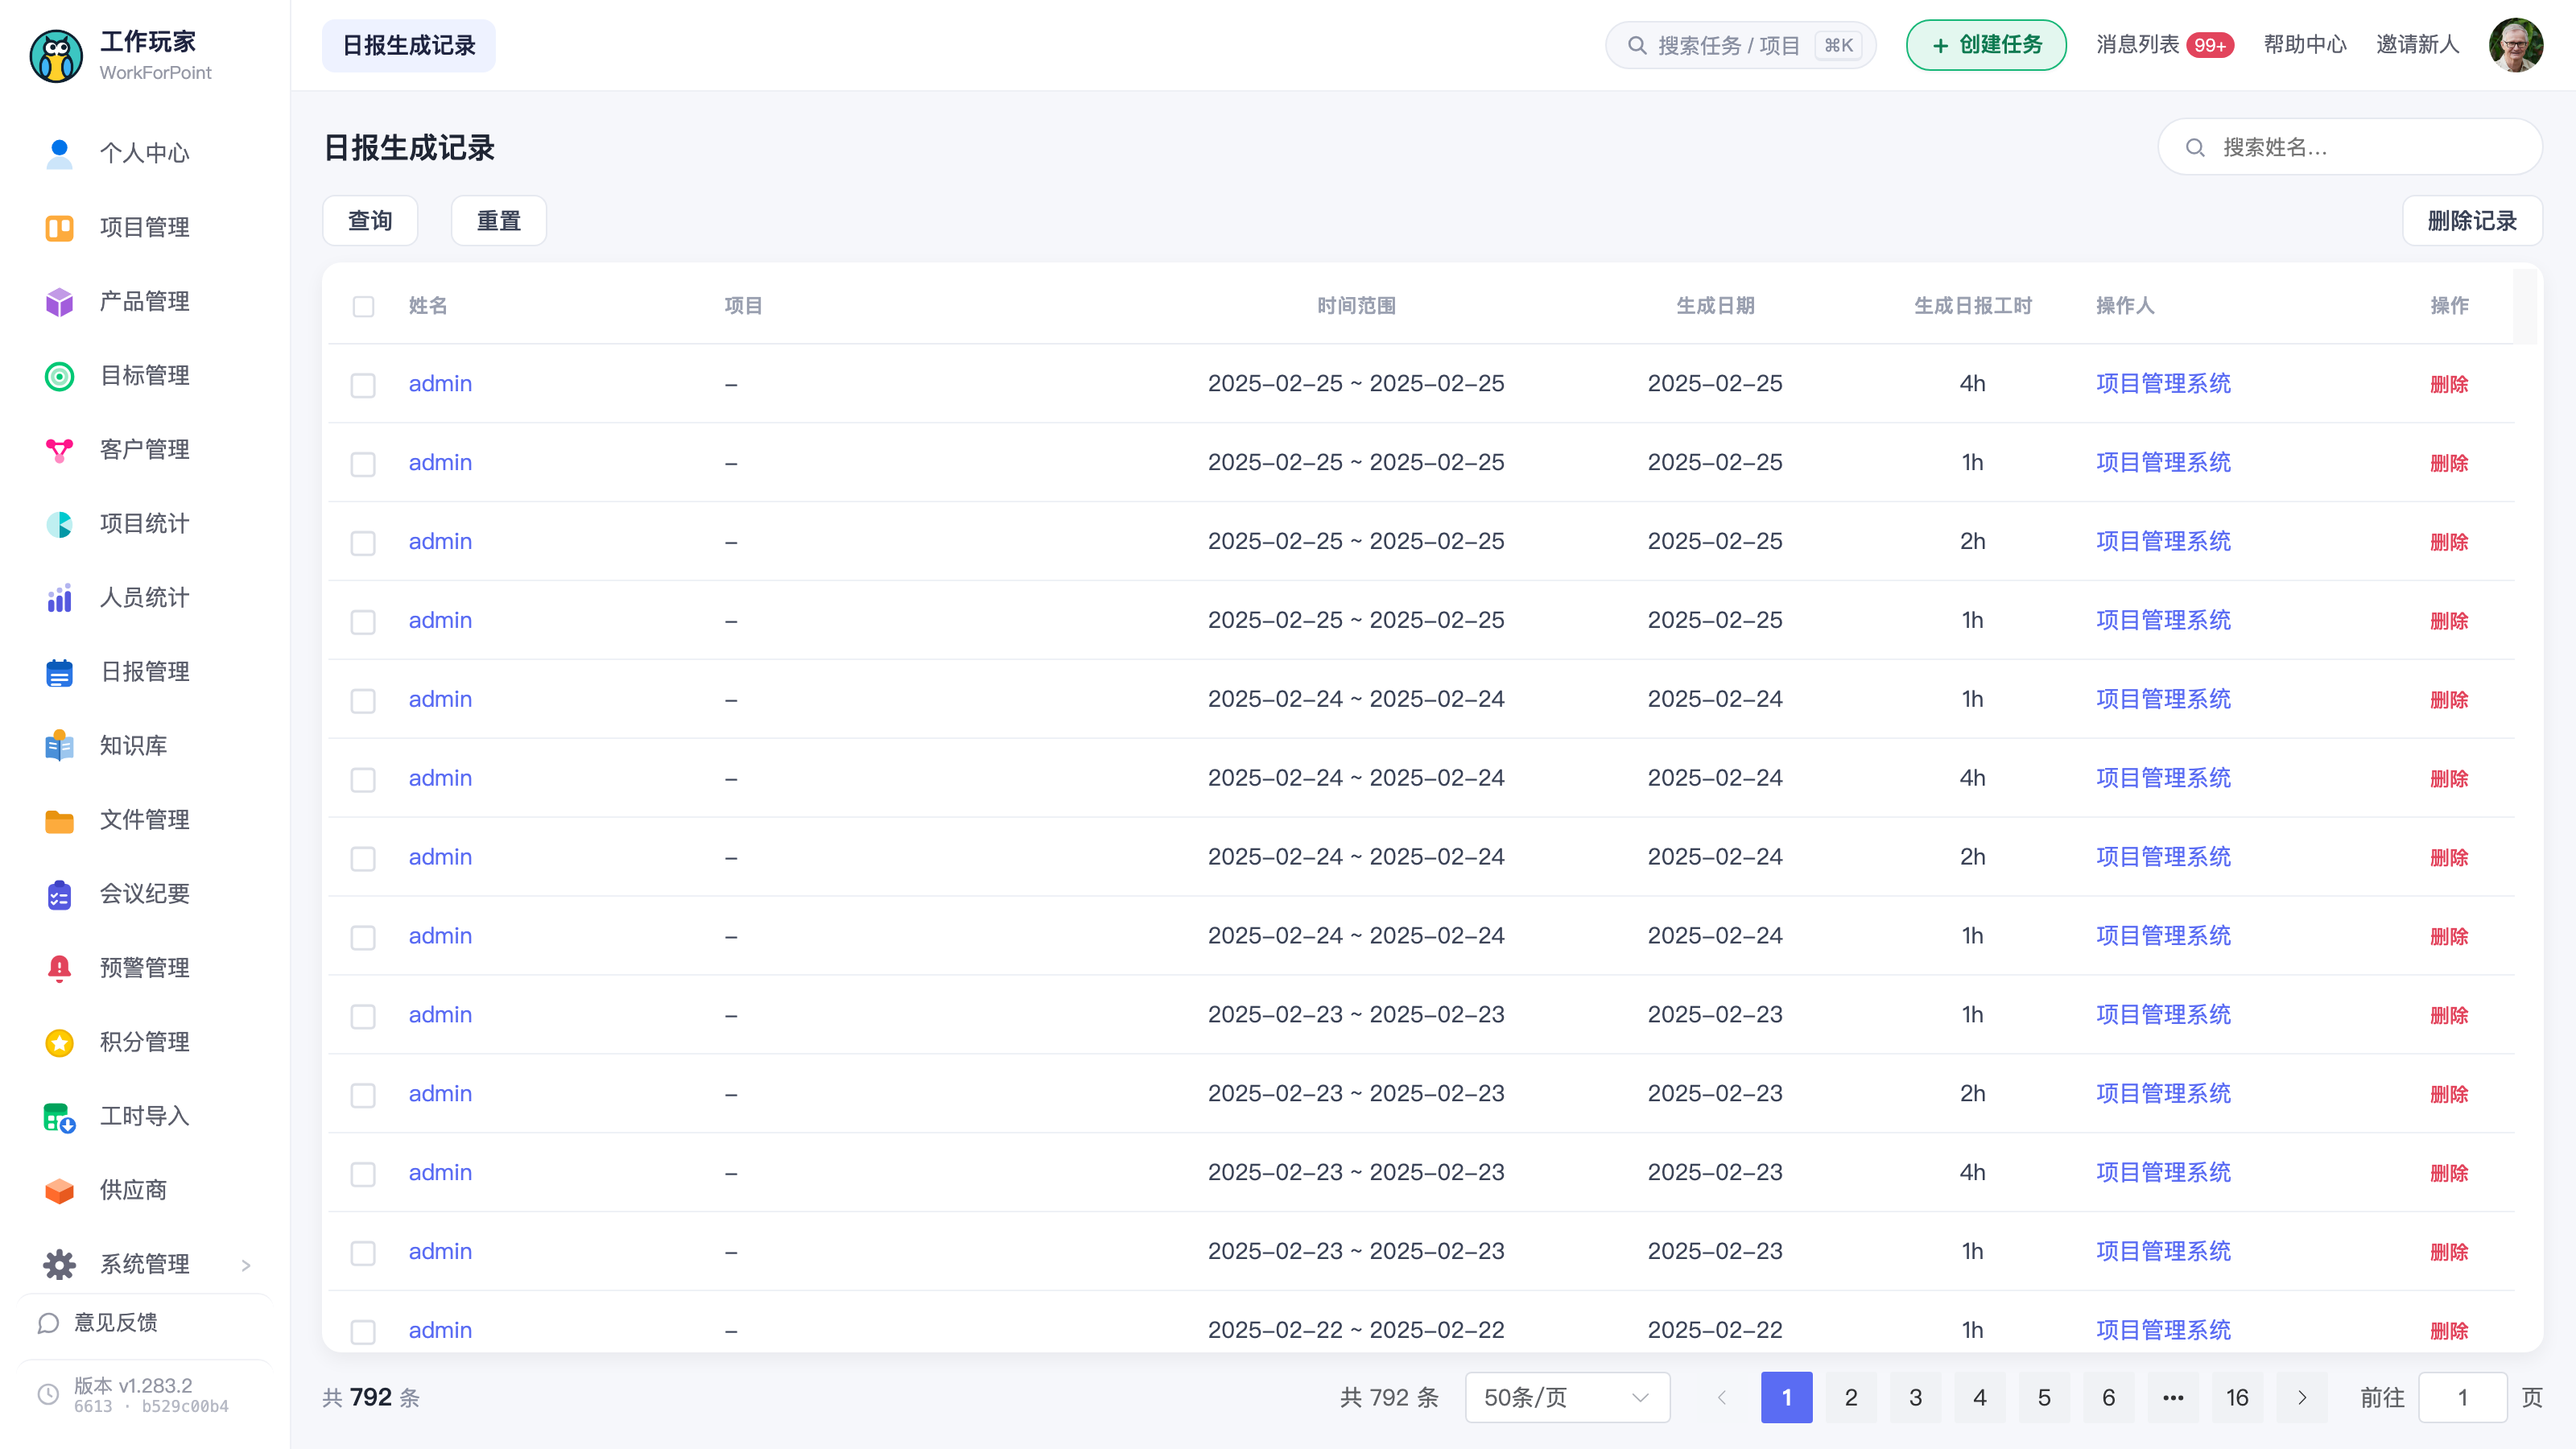Click the 人员统计 bar chart icon
Screen dimensions: 2576x1449
[59, 598]
